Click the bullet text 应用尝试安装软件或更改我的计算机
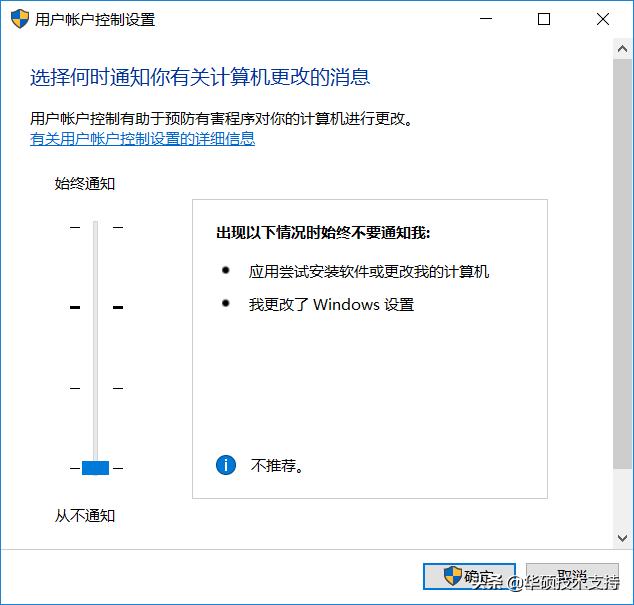634x605 pixels. tap(369, 271)
